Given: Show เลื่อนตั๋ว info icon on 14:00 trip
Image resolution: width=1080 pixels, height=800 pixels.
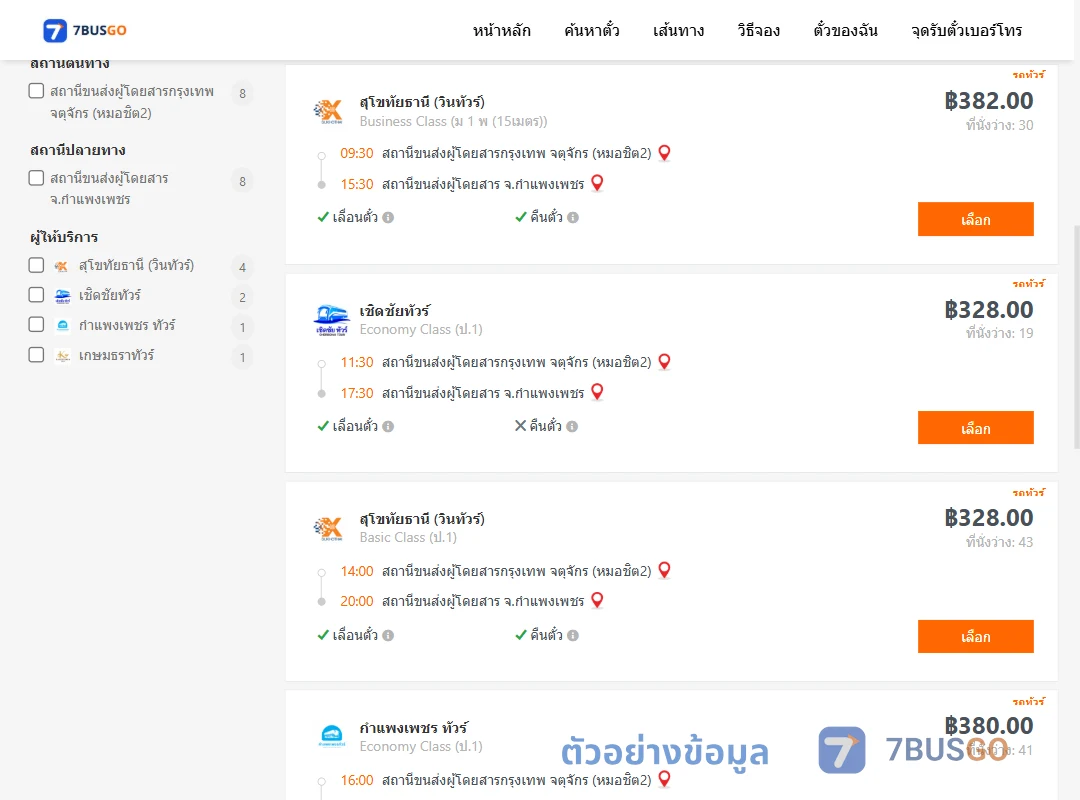Looking at the screenshot, I should [388, 635].
